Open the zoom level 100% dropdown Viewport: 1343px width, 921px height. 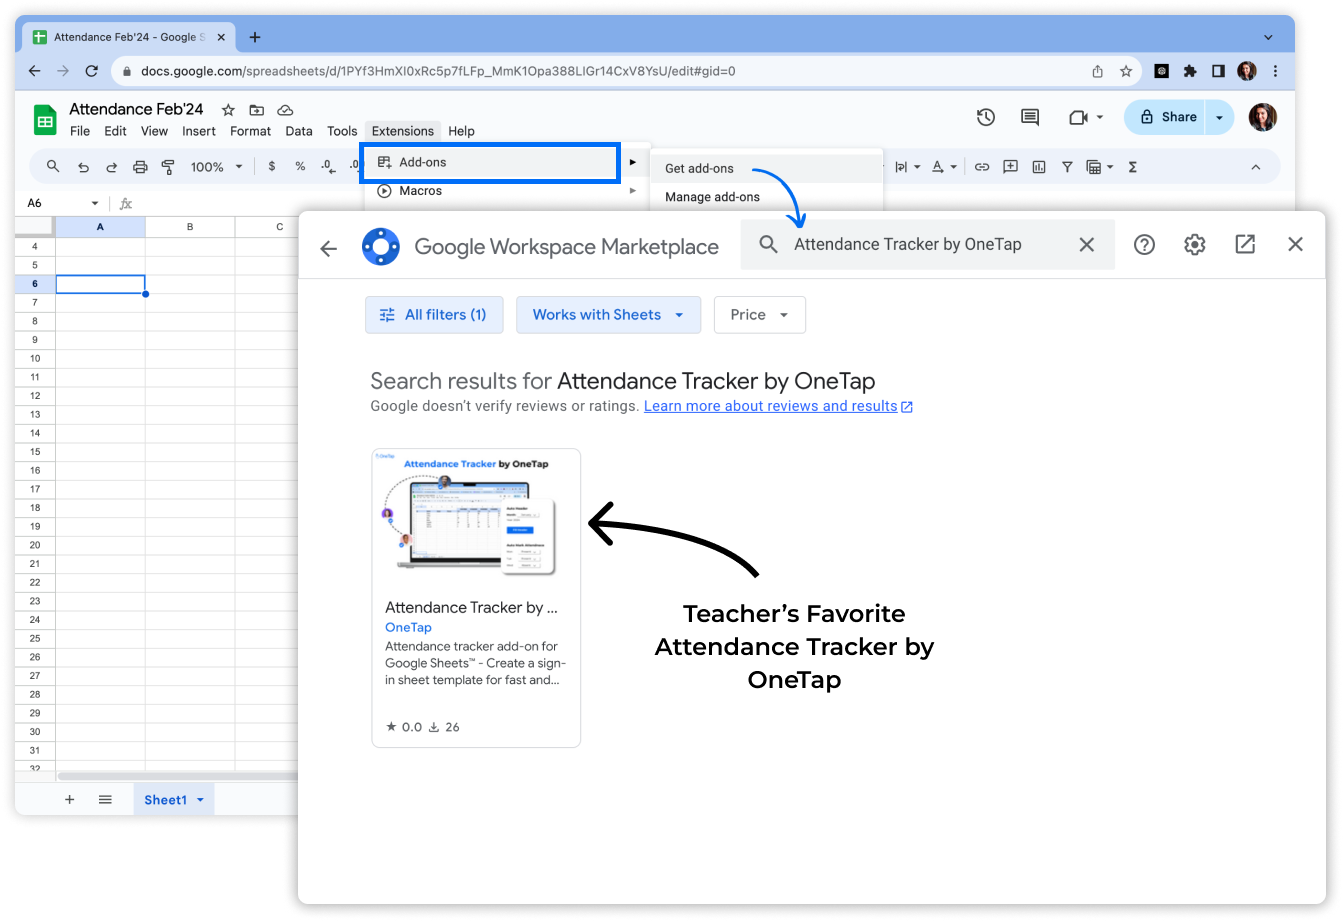point(217,167)
